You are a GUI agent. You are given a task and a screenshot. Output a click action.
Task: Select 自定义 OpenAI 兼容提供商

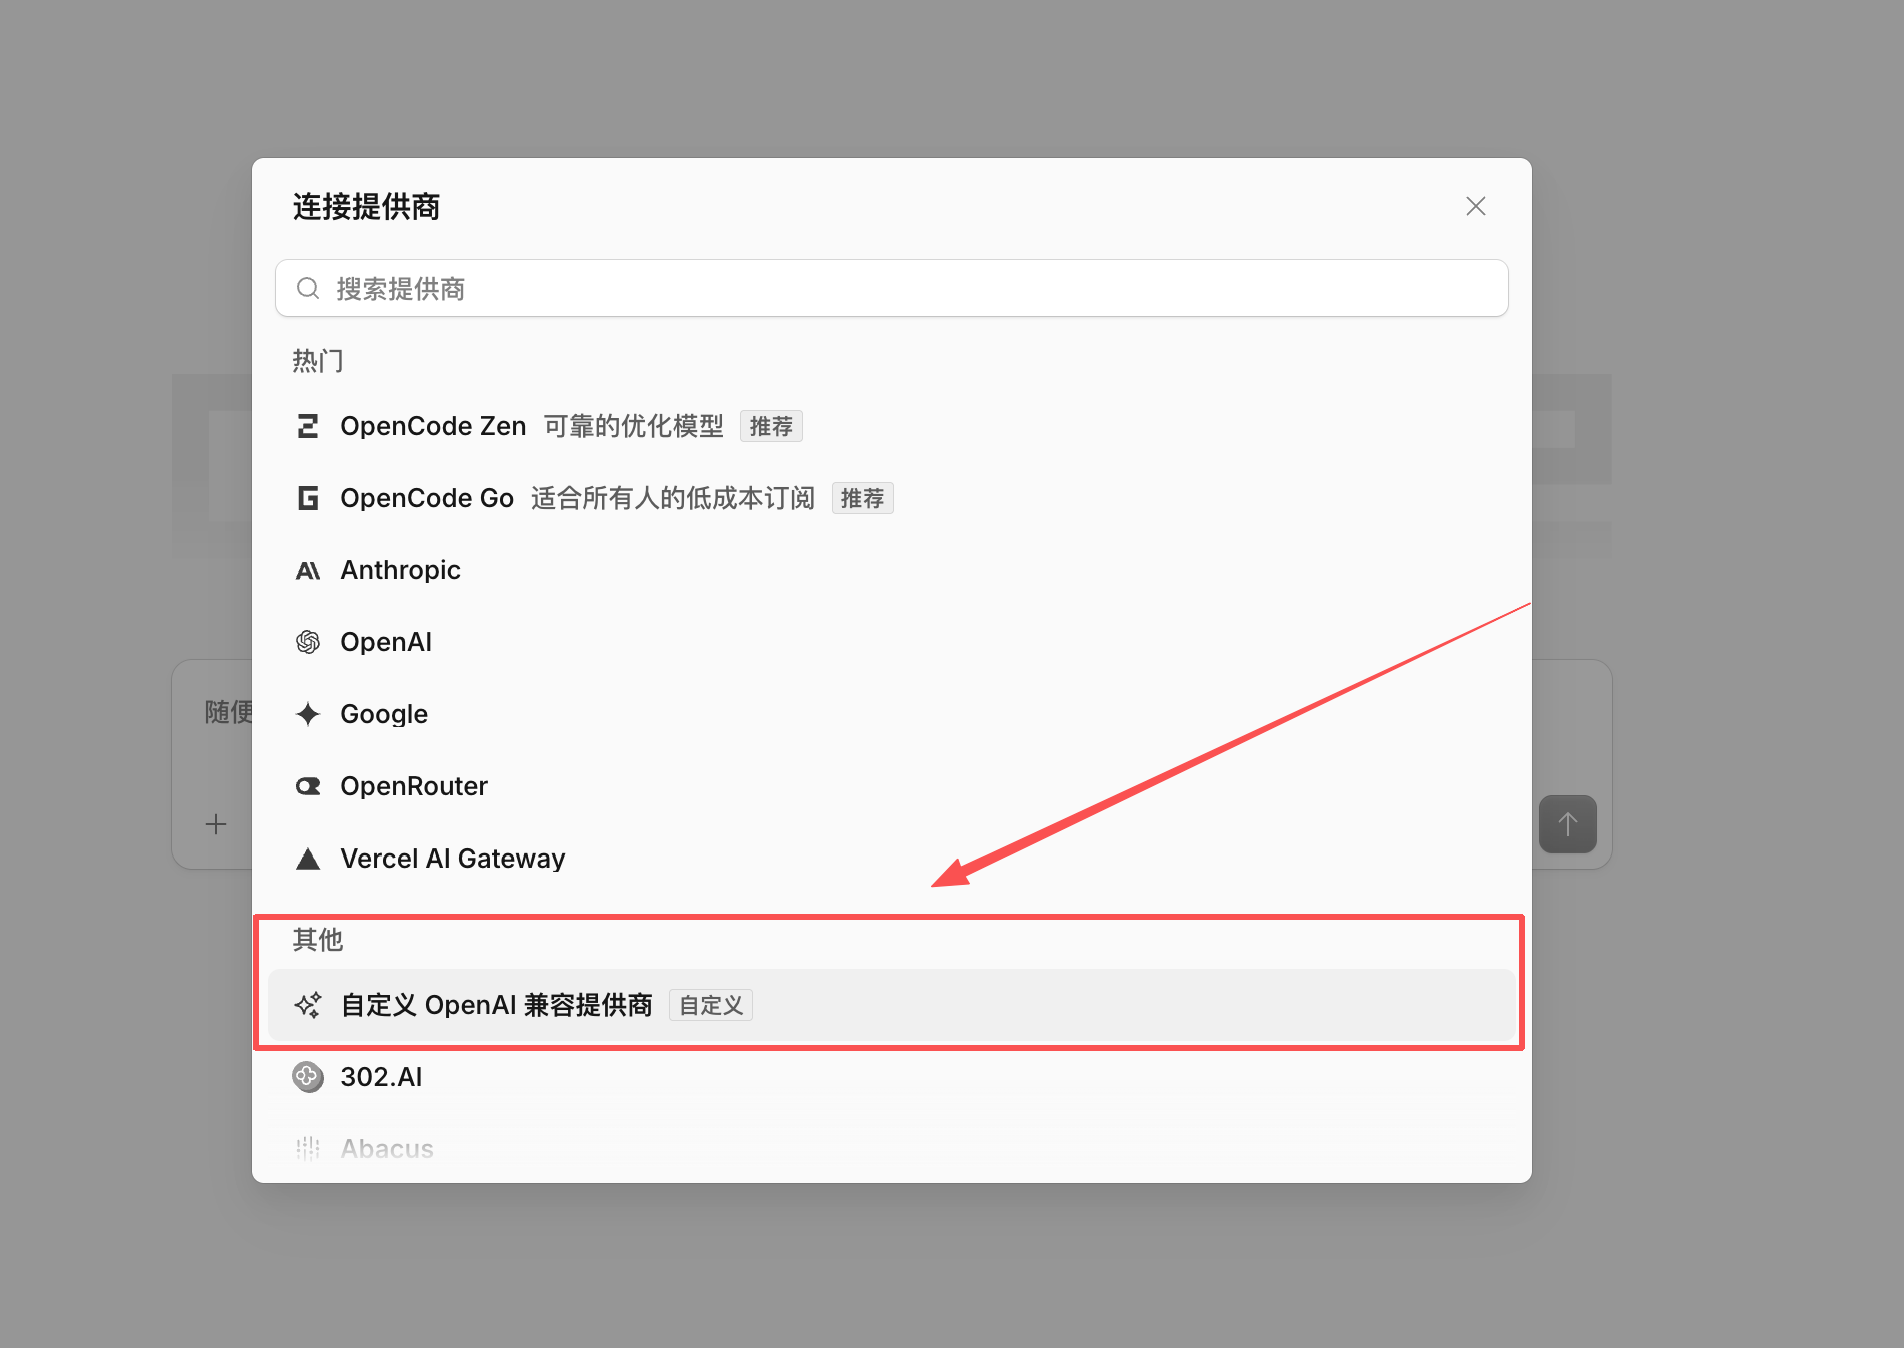point(891,1005)
